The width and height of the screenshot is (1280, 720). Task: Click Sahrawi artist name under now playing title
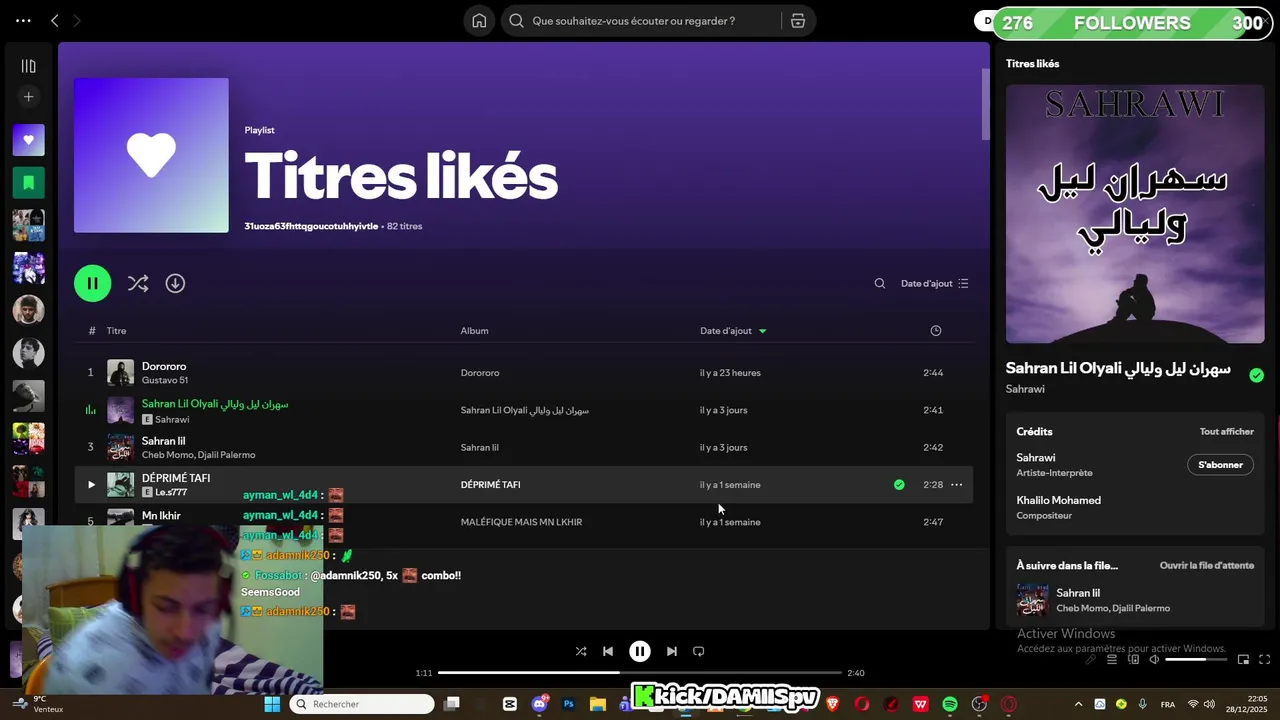1025,389
